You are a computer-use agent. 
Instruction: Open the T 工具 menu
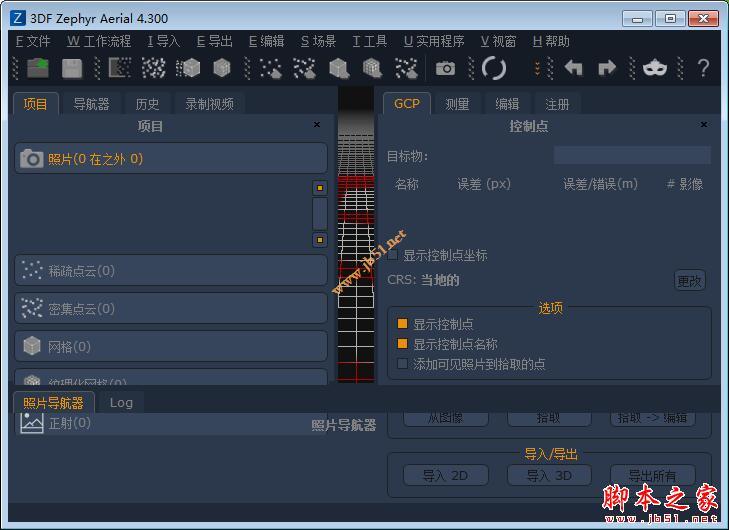click(370, 41)
